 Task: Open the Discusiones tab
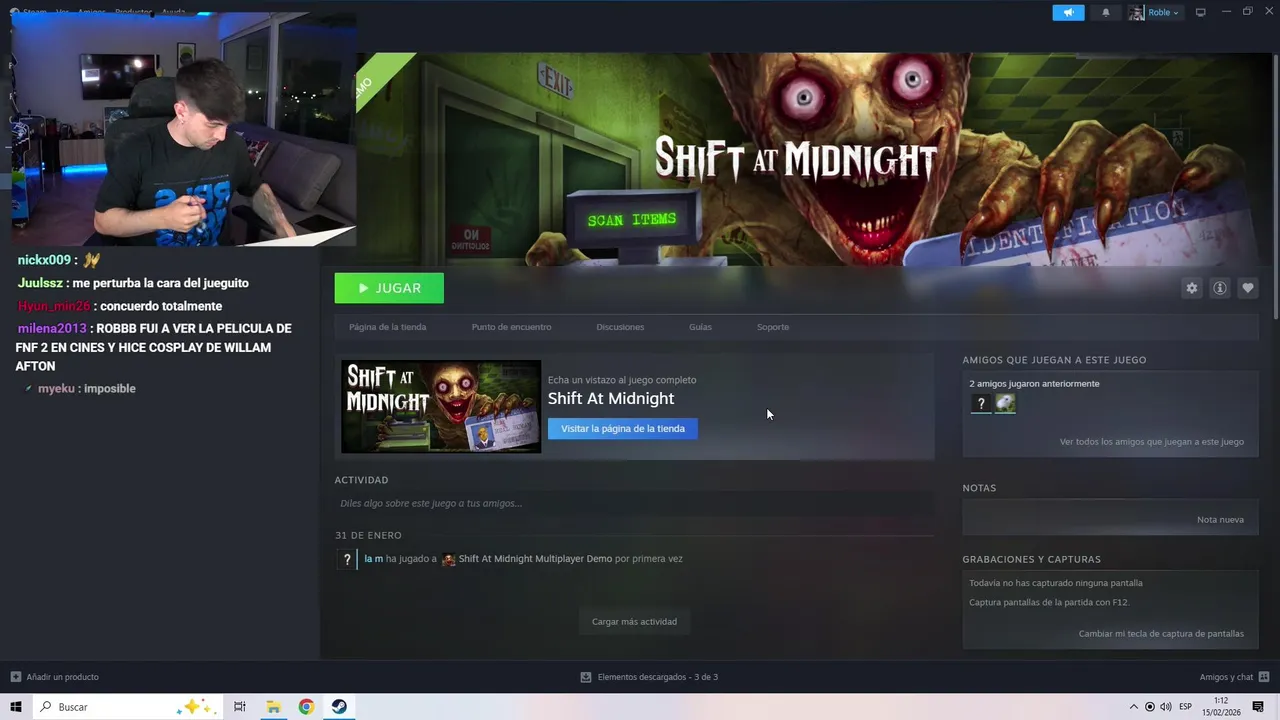coord(620,327)
